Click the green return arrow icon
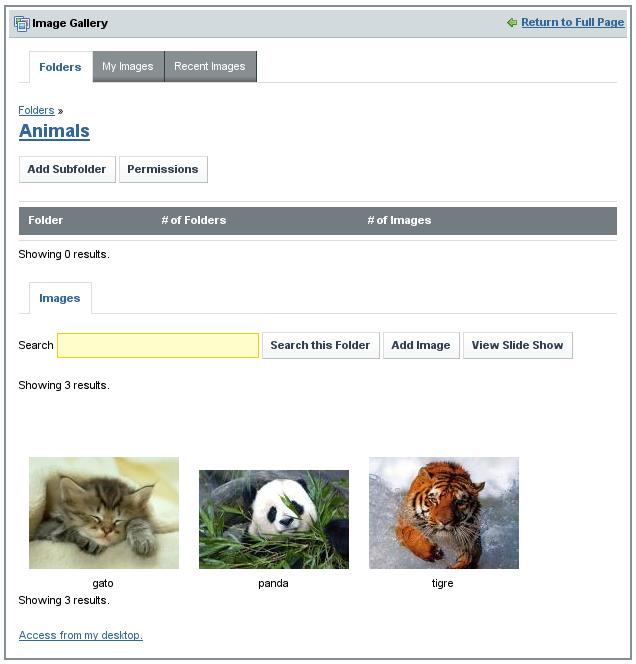 pyautogui.click(x=512, y=23)
